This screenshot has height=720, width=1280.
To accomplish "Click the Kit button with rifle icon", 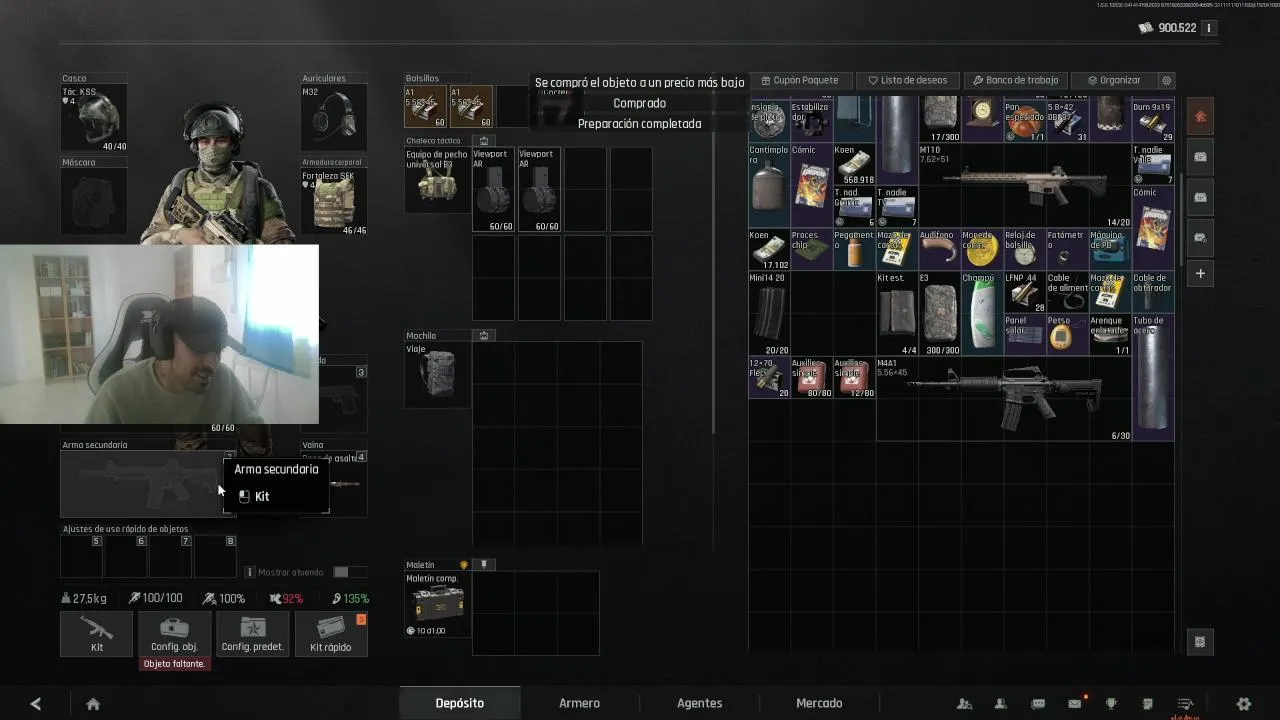I will (97, 633).
